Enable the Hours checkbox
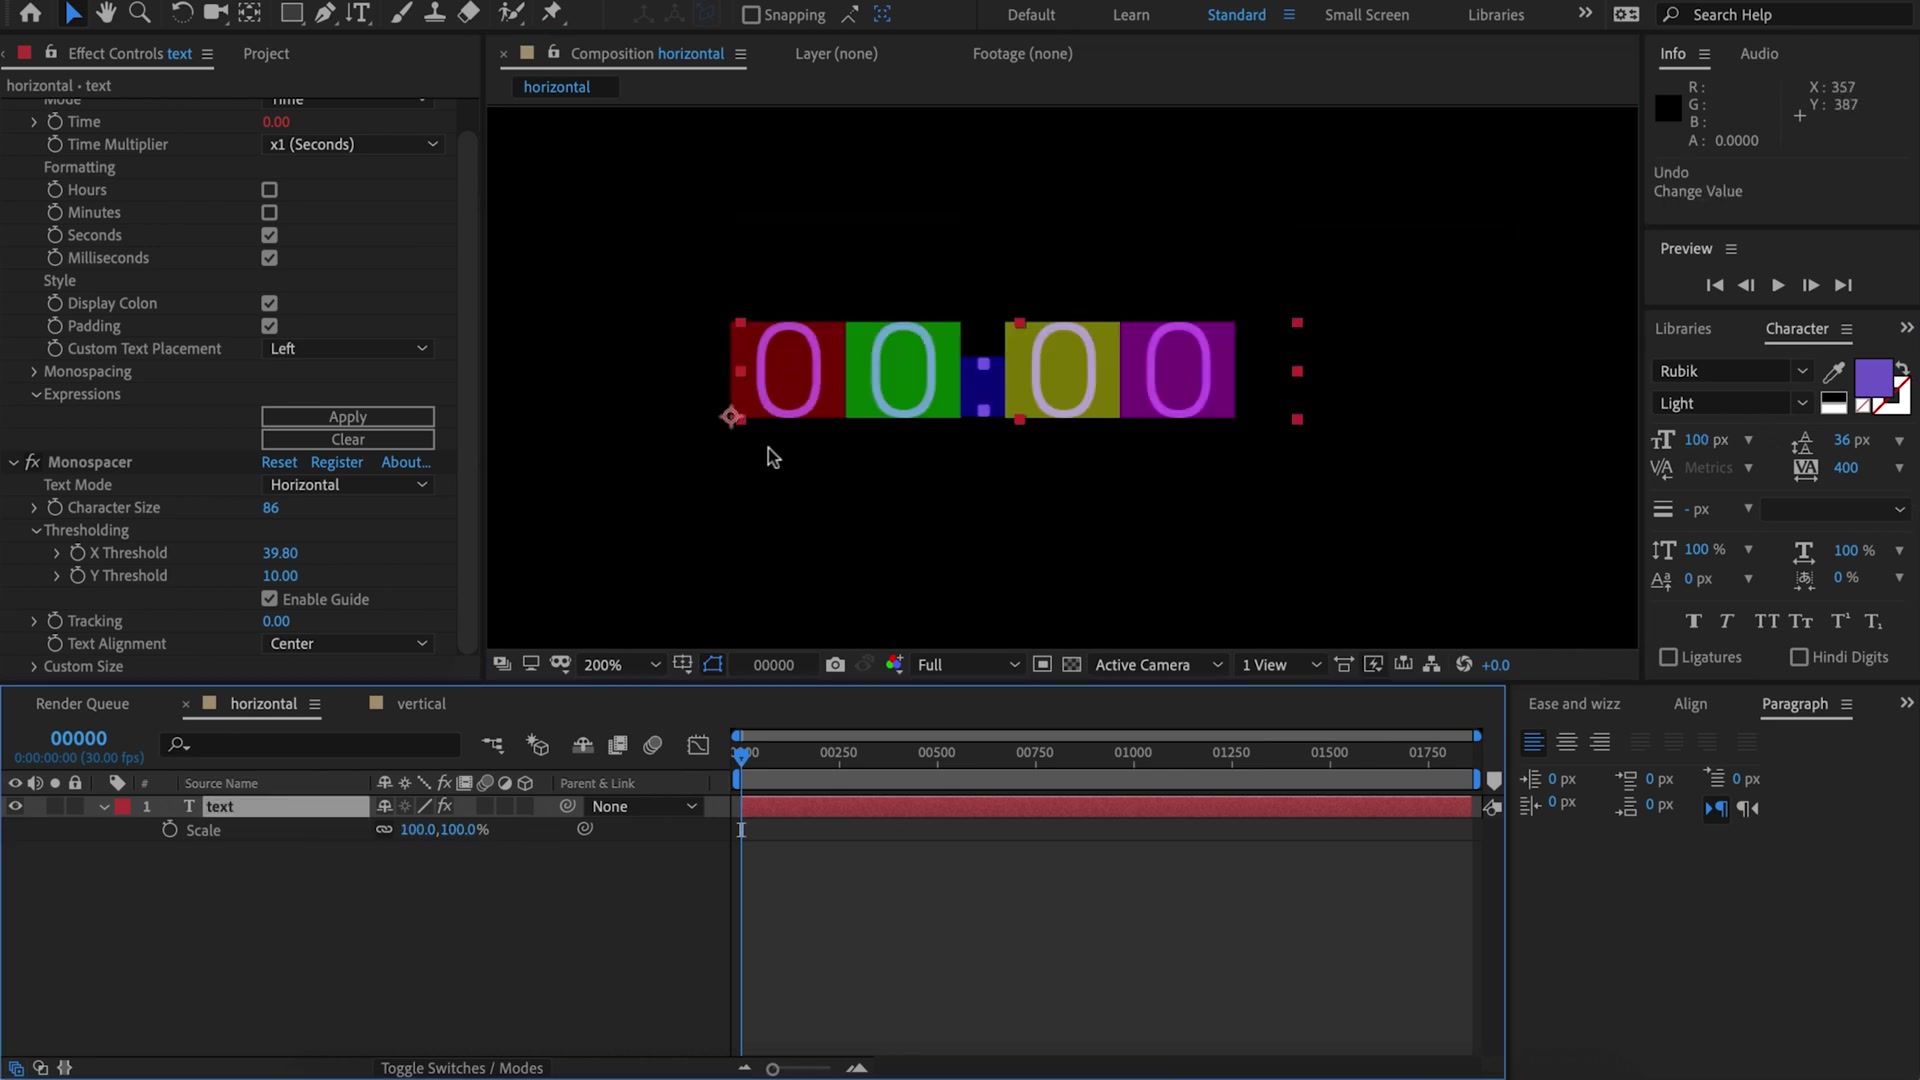This screenshot has height=1080, width=1920. [269, 190]
